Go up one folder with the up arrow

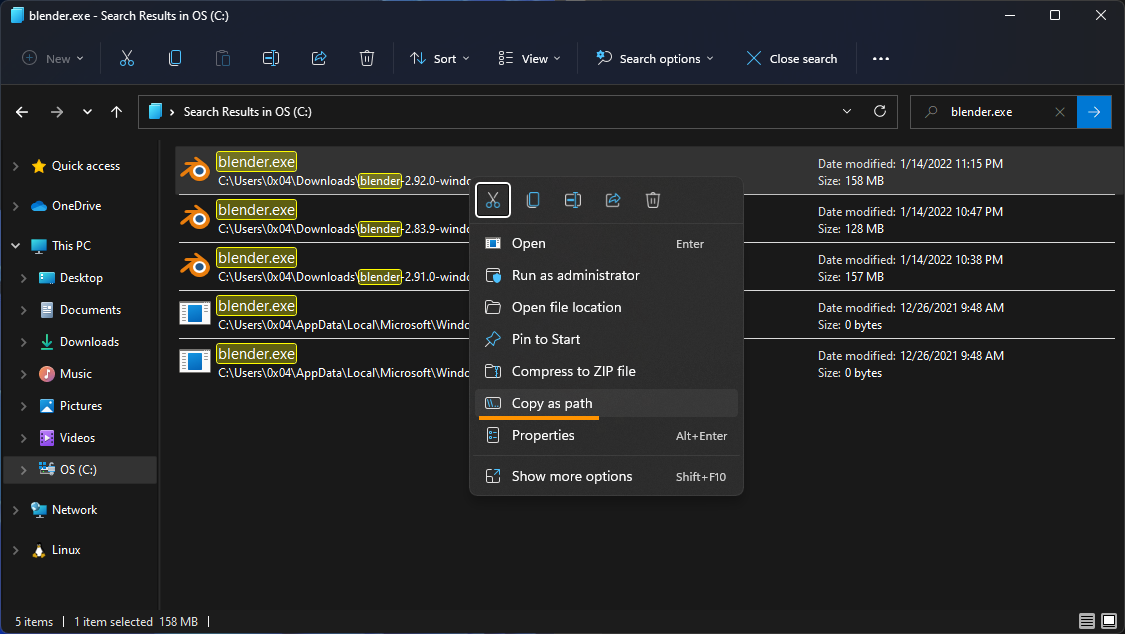(117, 112)
